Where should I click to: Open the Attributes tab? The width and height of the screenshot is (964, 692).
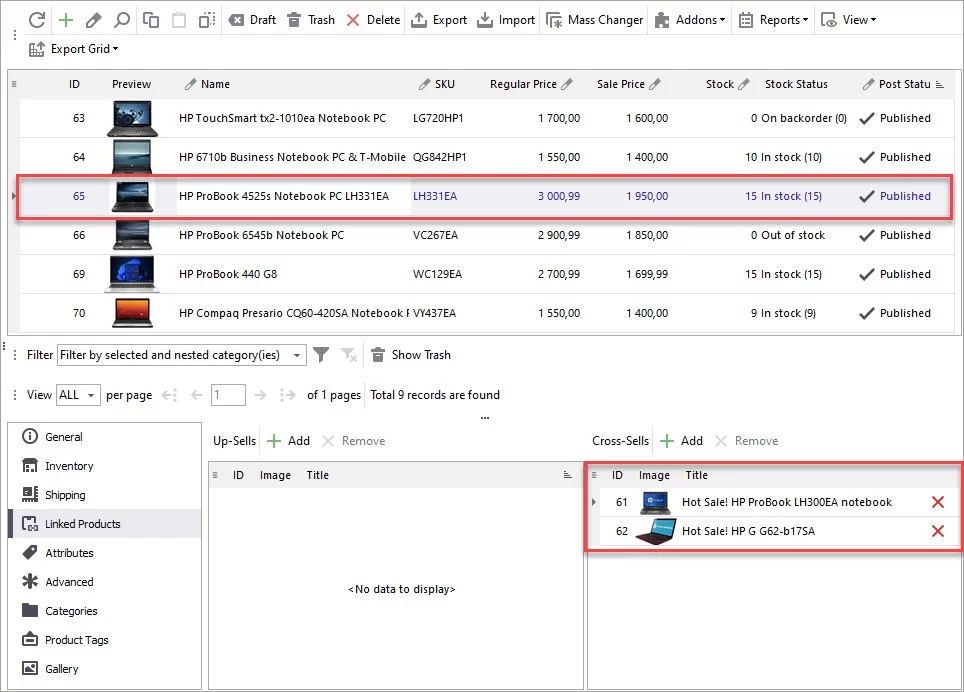tap(69, 553)
